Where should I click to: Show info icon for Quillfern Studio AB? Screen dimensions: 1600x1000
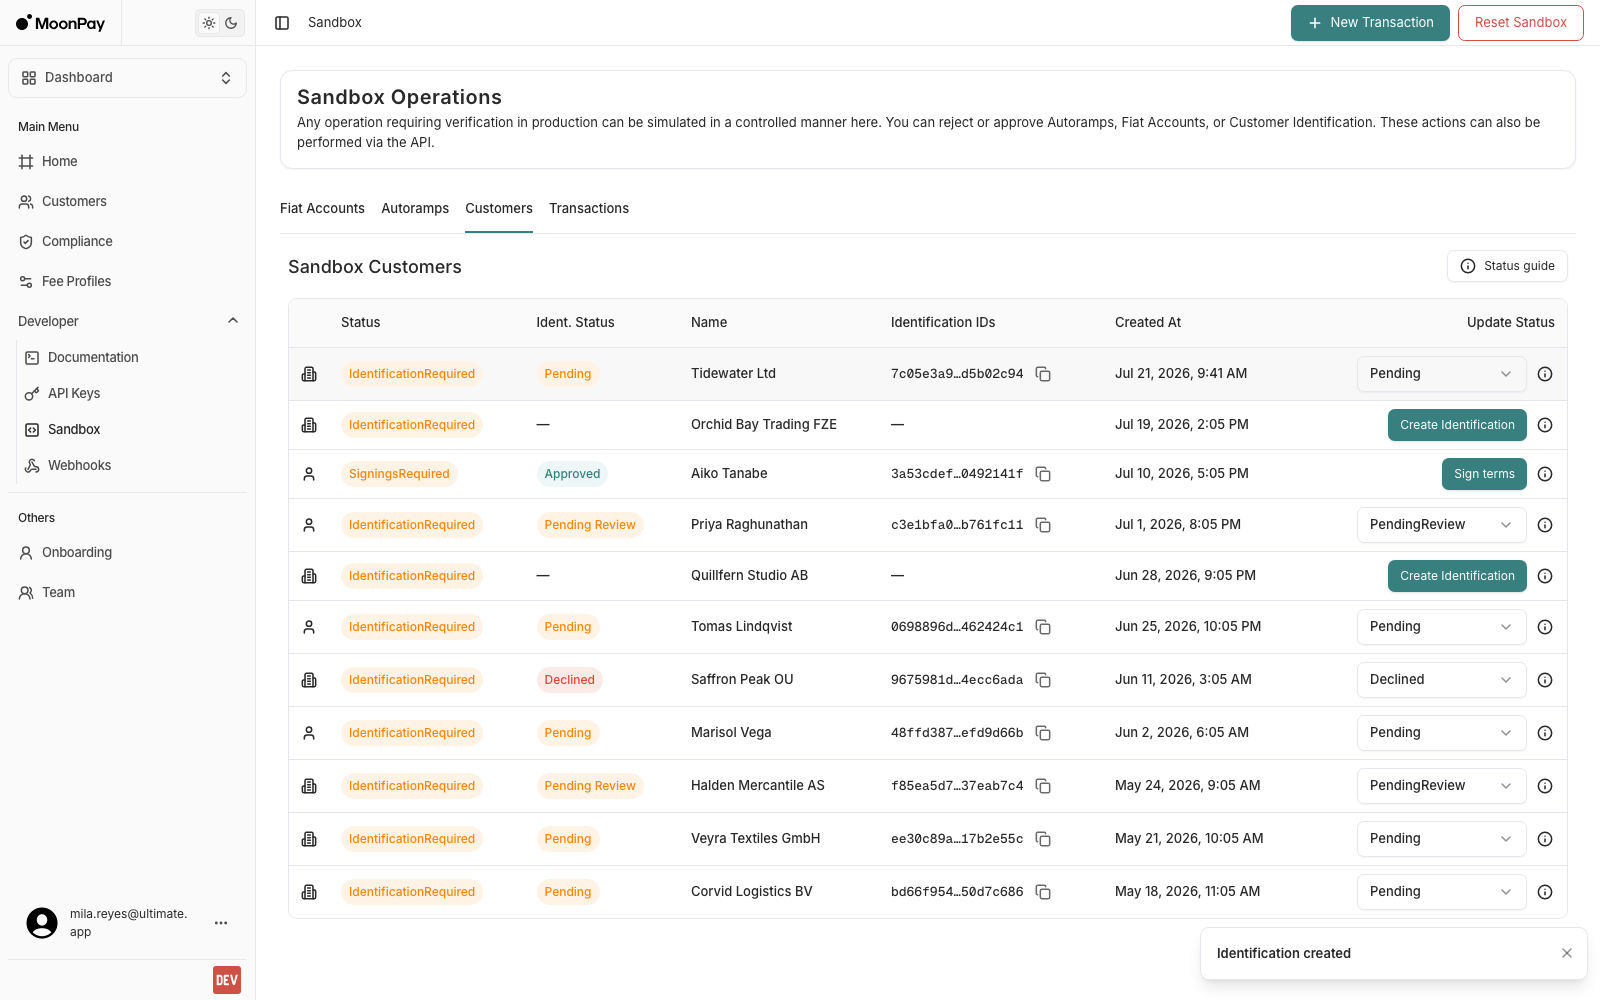tap(1545, 576)
